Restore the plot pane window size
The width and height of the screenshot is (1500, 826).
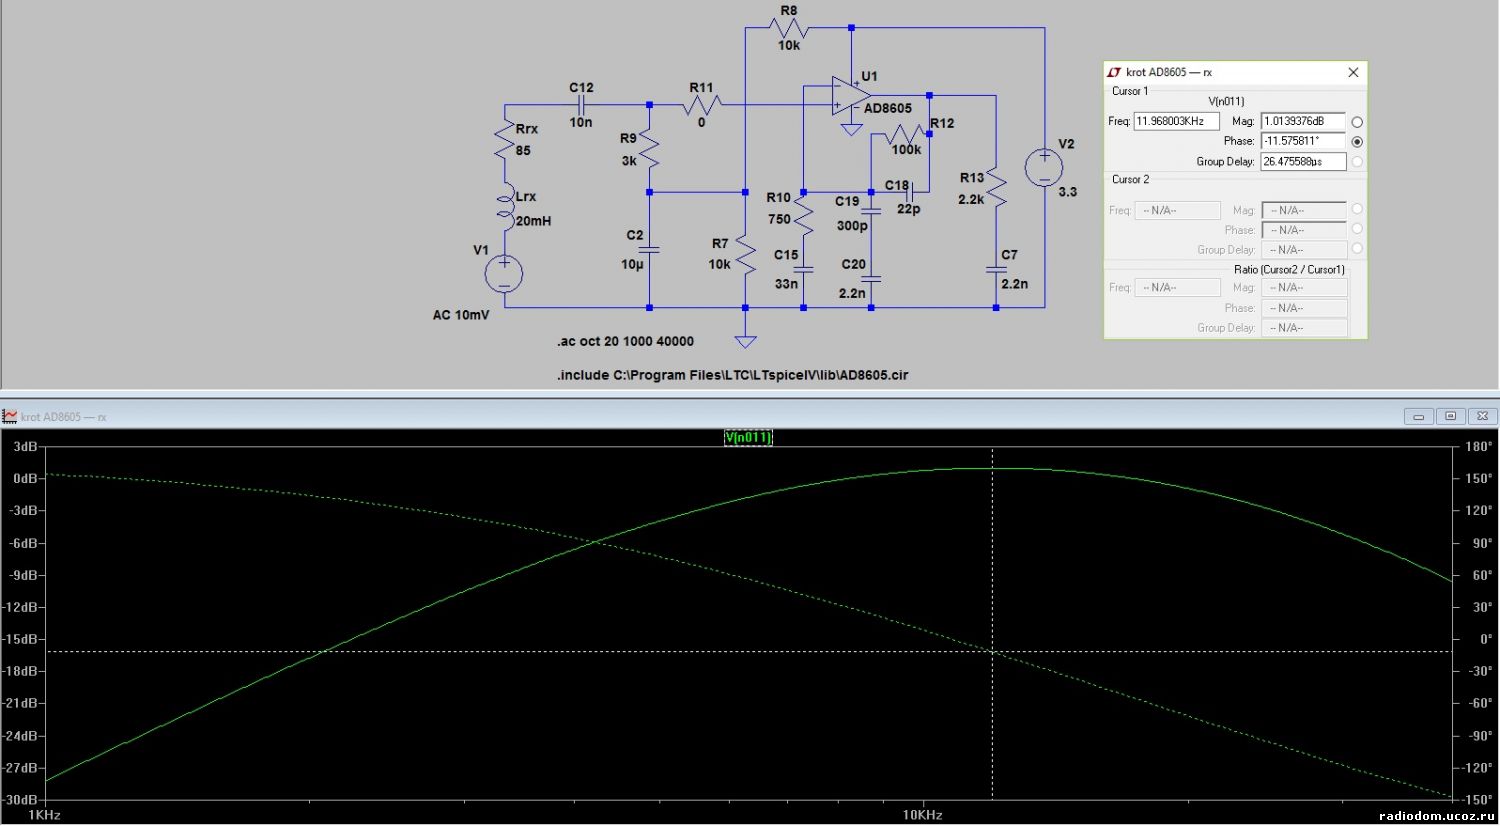[x=1450, y=416]
